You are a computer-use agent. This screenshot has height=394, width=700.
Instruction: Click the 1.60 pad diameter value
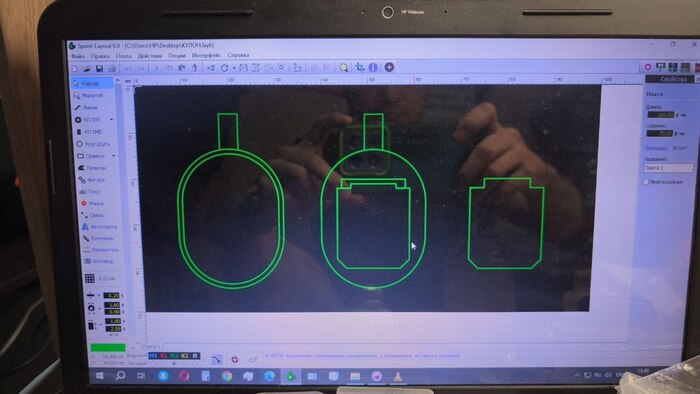[112, 305]
